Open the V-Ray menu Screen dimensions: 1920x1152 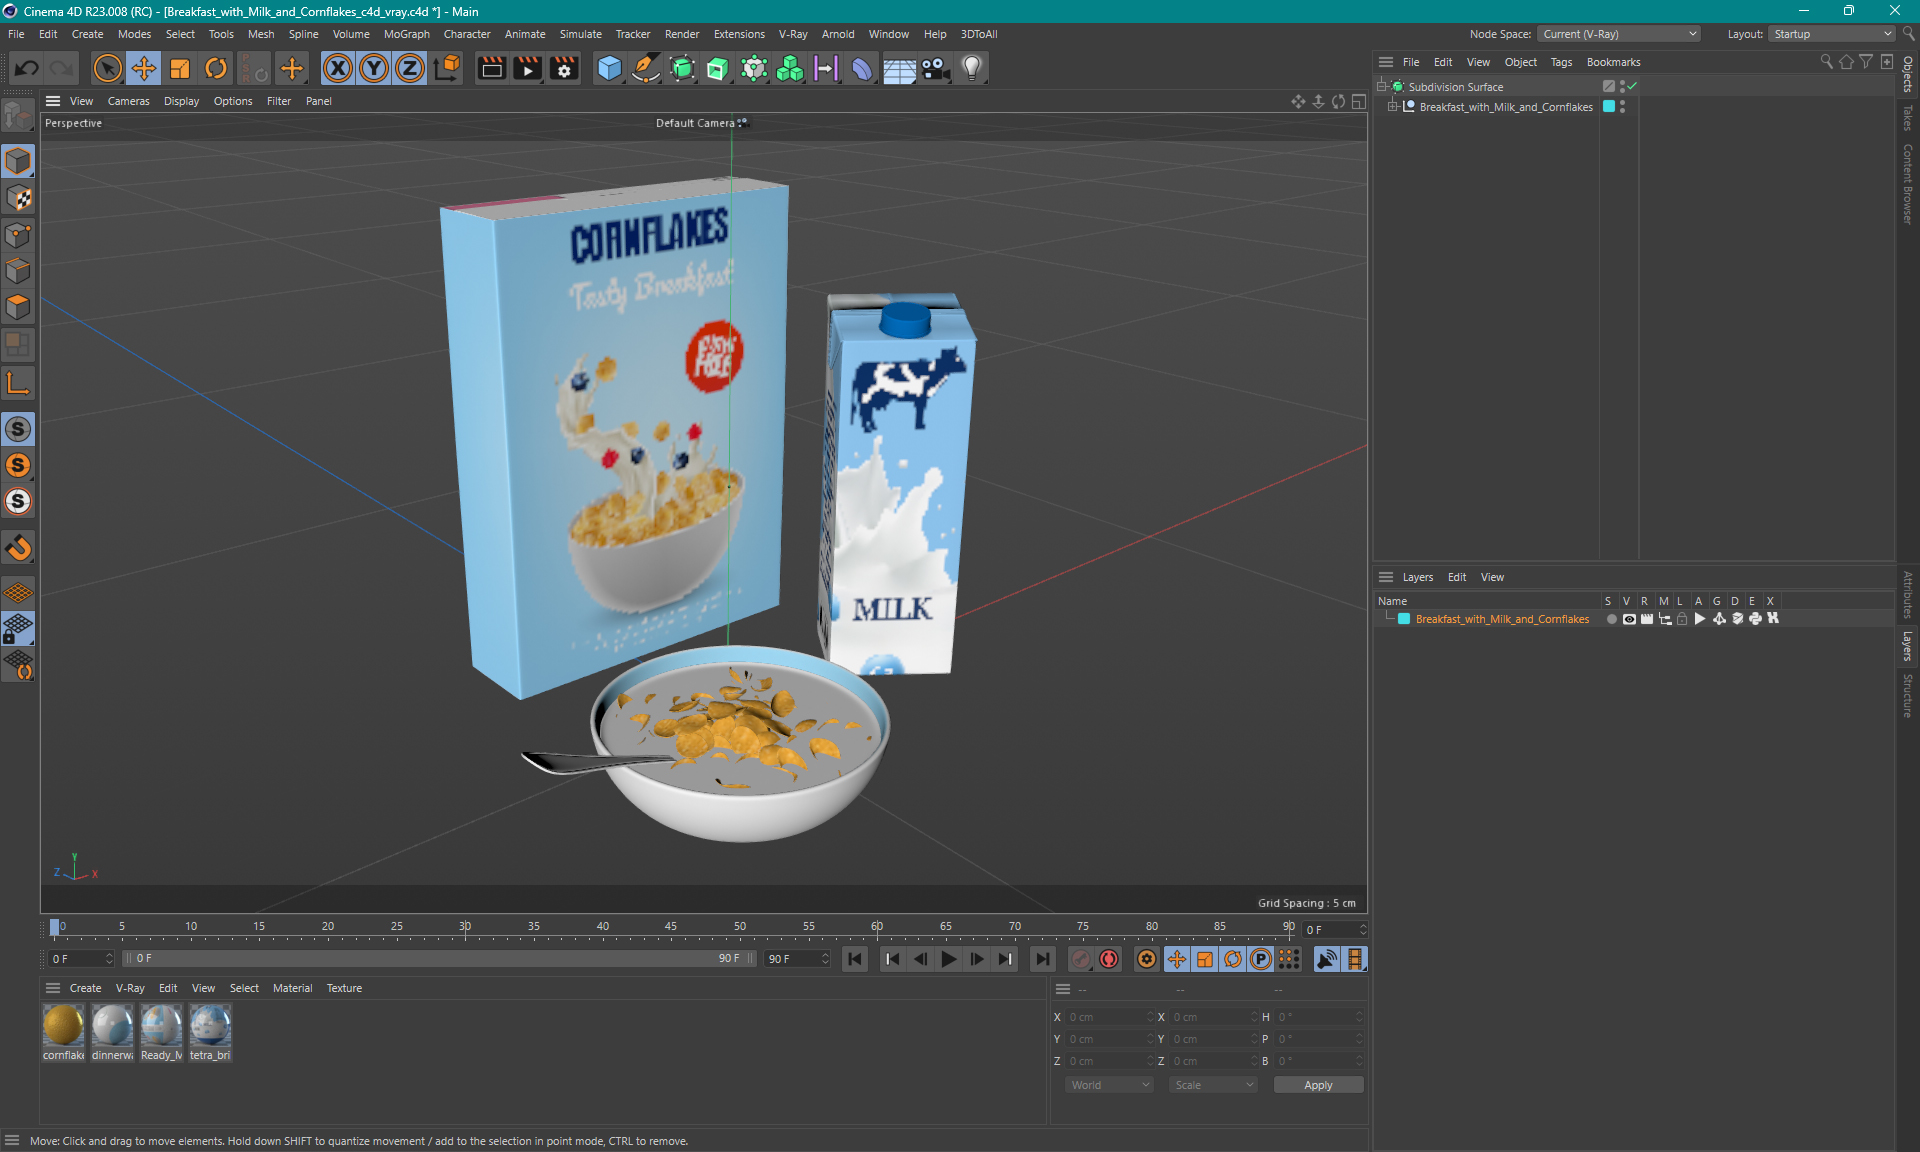793,34
